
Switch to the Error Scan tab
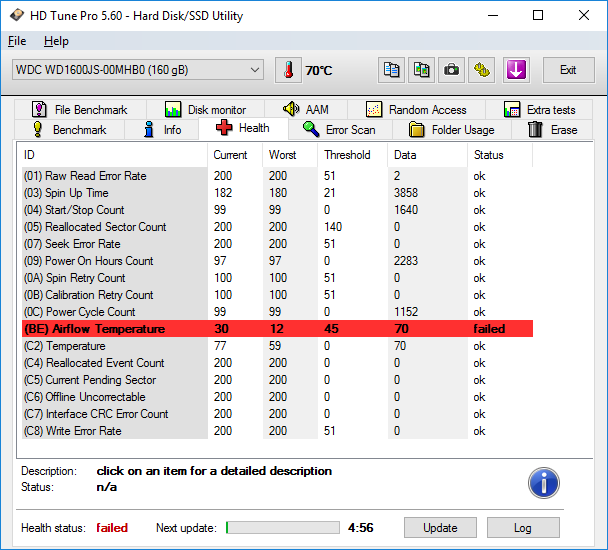click(340, 130)
